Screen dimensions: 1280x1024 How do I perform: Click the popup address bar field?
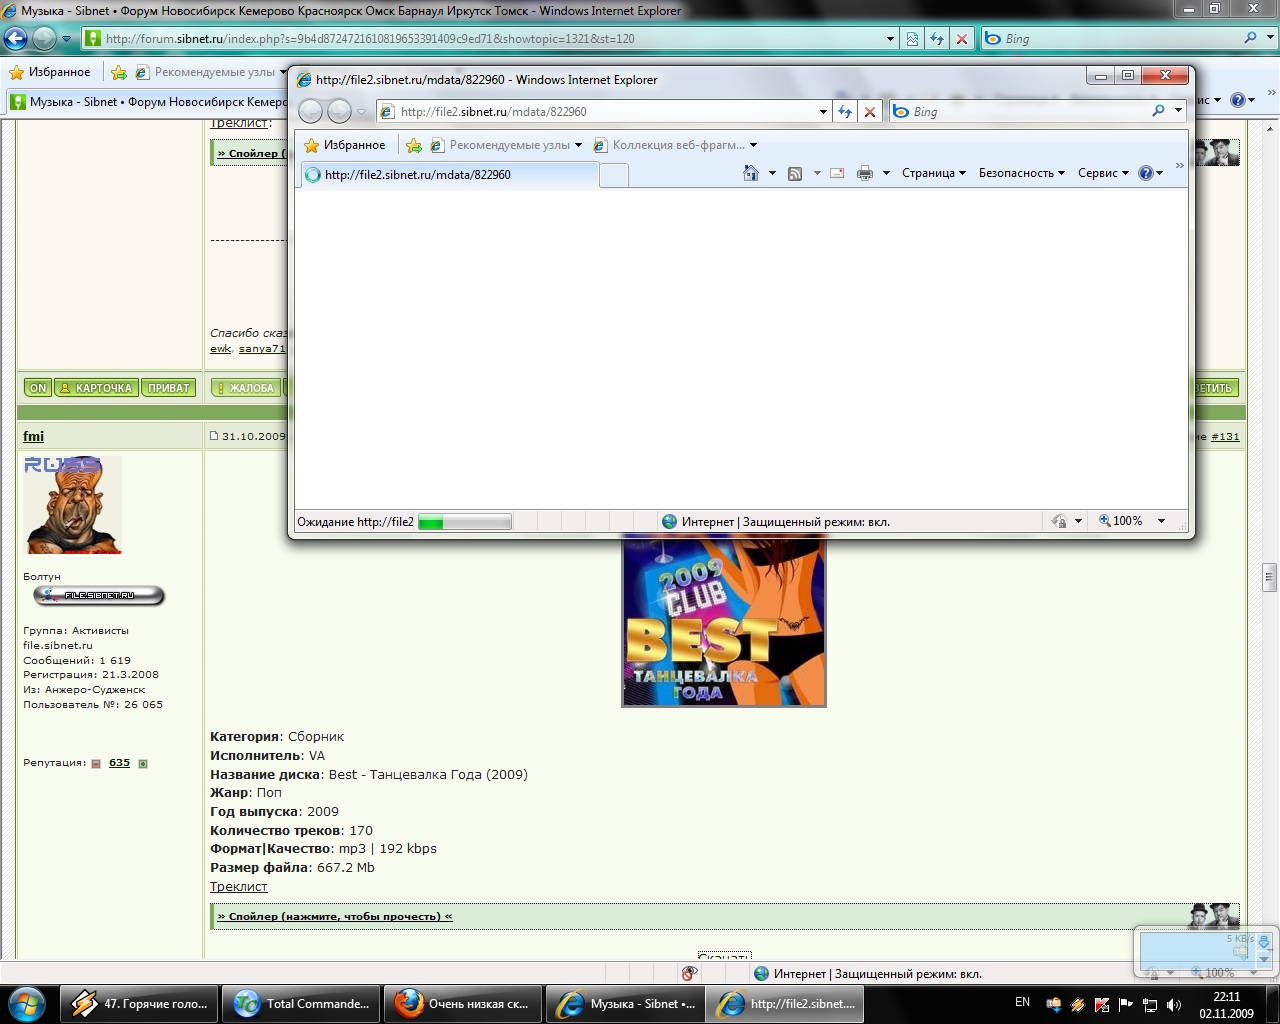click(600, 112)
